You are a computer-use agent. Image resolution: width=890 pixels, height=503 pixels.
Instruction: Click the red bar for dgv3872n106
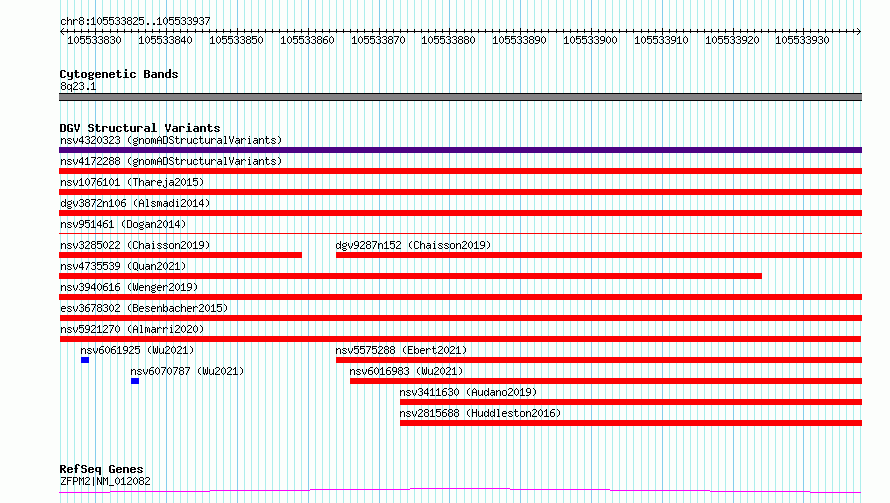tap(460, 213)
